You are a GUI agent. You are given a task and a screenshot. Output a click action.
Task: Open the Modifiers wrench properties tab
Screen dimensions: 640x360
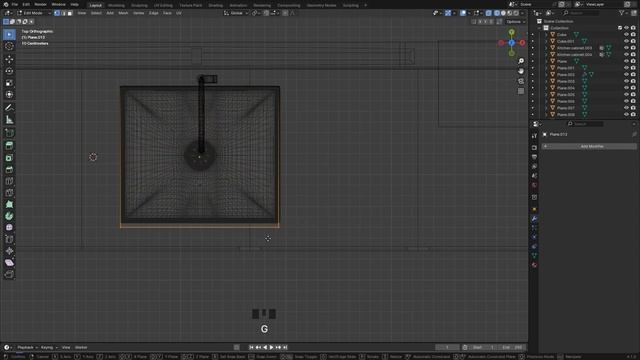click(x=534, y=219)
